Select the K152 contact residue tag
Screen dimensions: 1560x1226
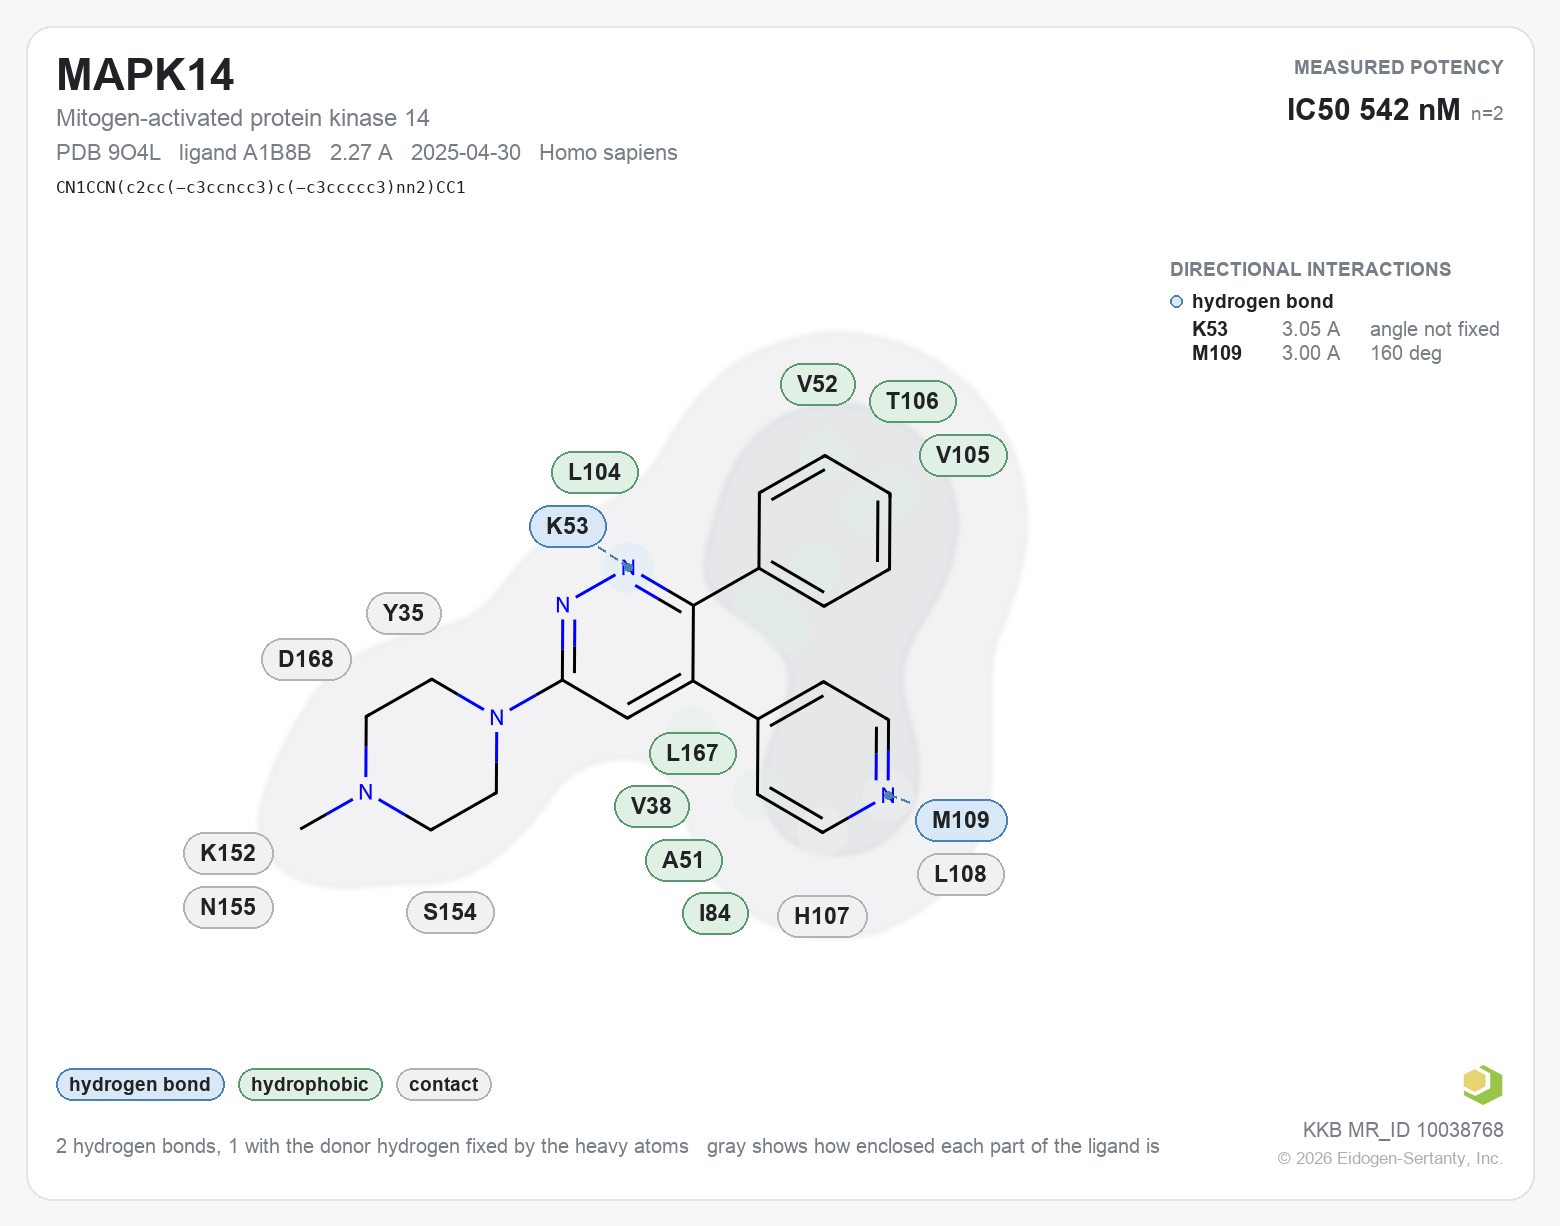(x=228, y=853)
